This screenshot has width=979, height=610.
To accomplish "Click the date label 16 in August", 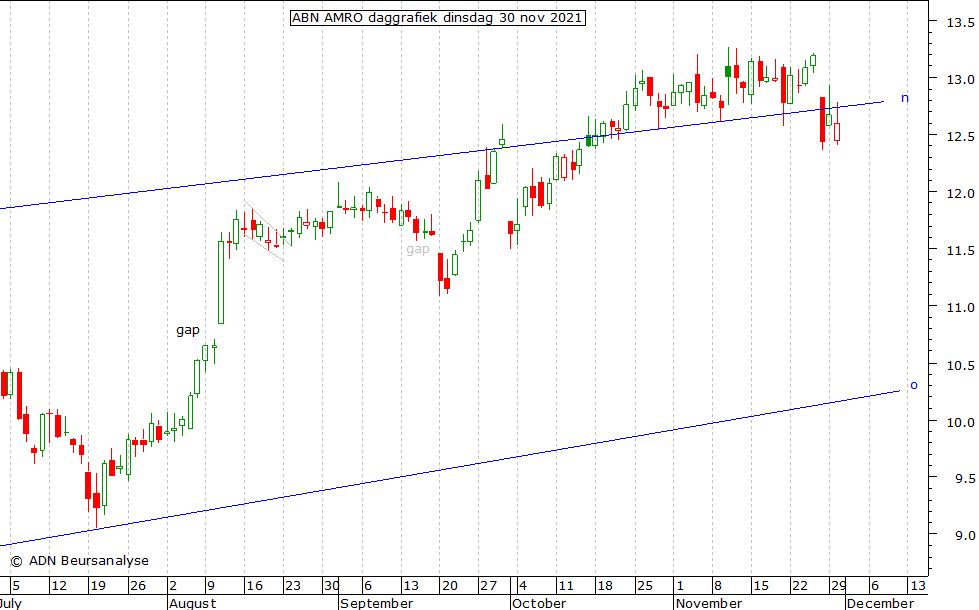I will pyautogui.click(x=254, y=586).
